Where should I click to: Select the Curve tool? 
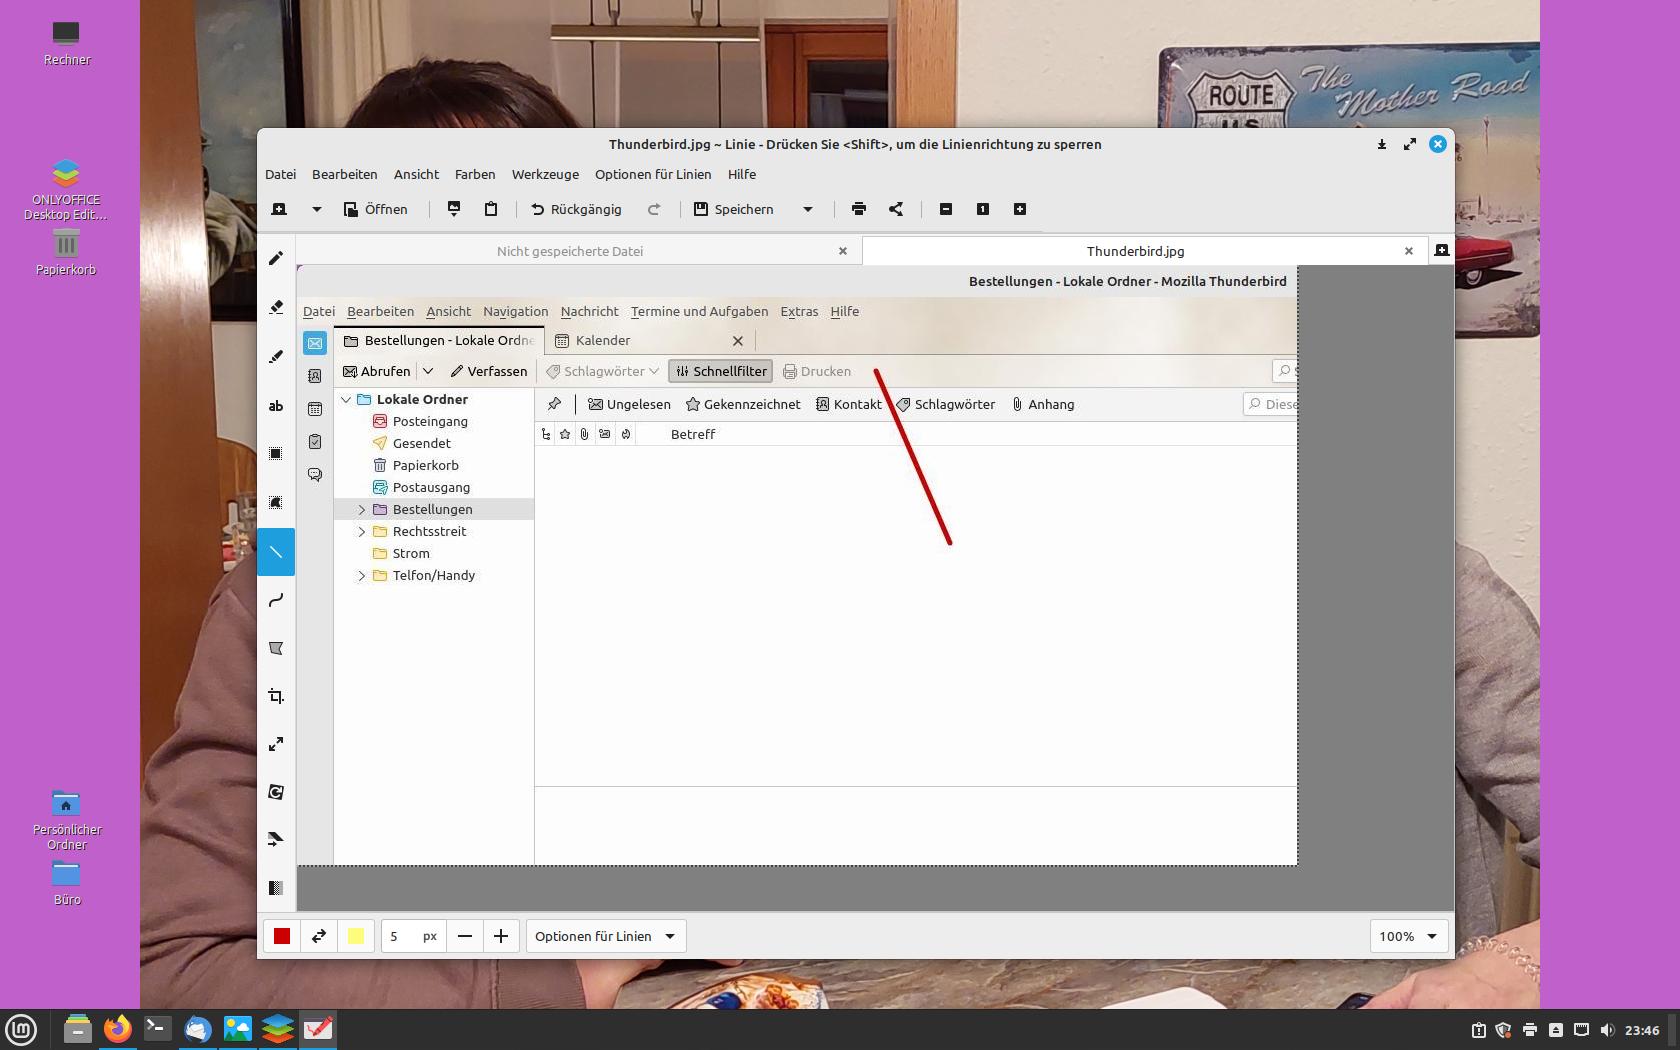coord(276,600)
